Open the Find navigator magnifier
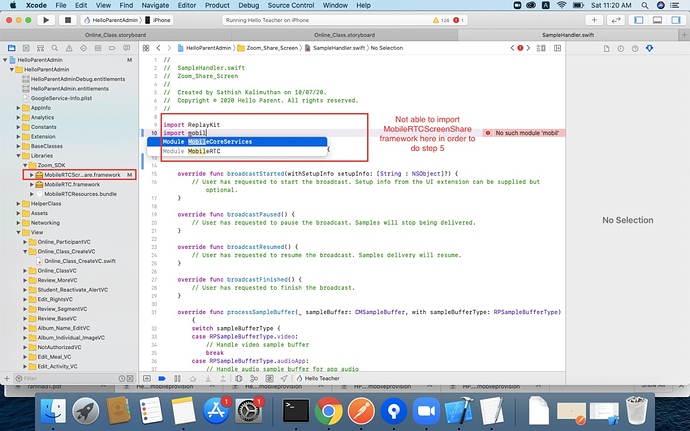 tap(55, 48)
